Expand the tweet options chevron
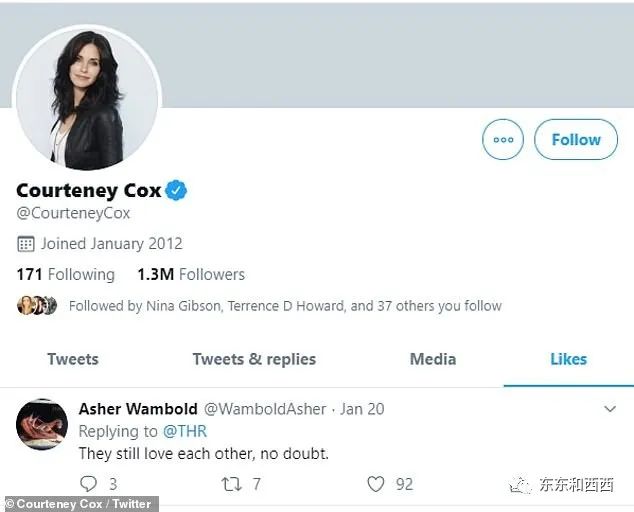Viewport: 634px width, 512px height. (x=610, y=409)
